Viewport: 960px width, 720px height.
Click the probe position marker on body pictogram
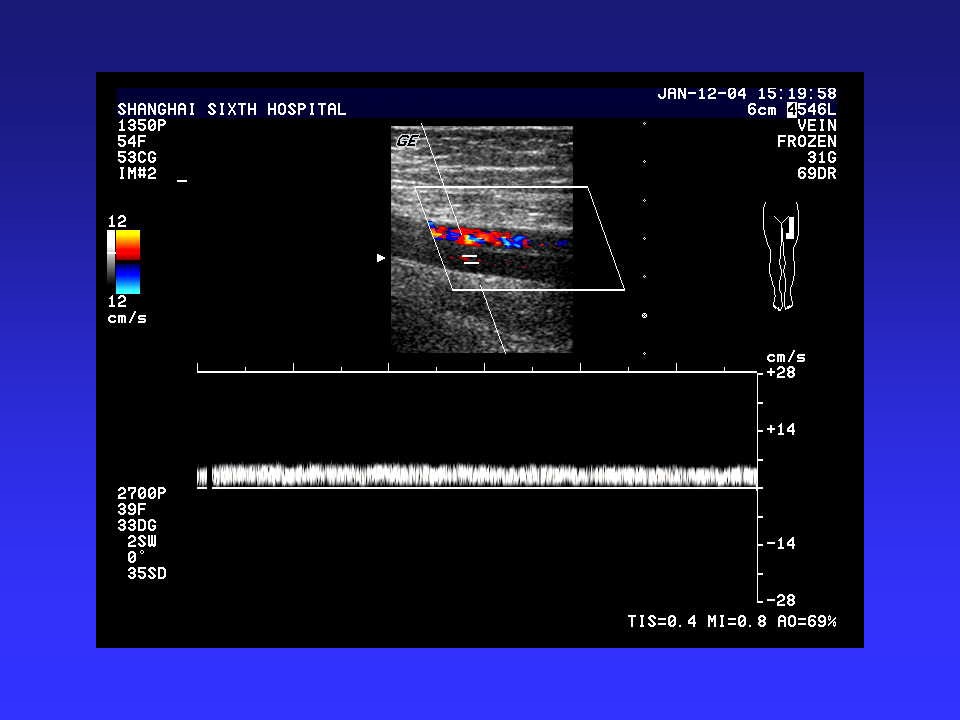pyautogui.click(x=790, y=227)
